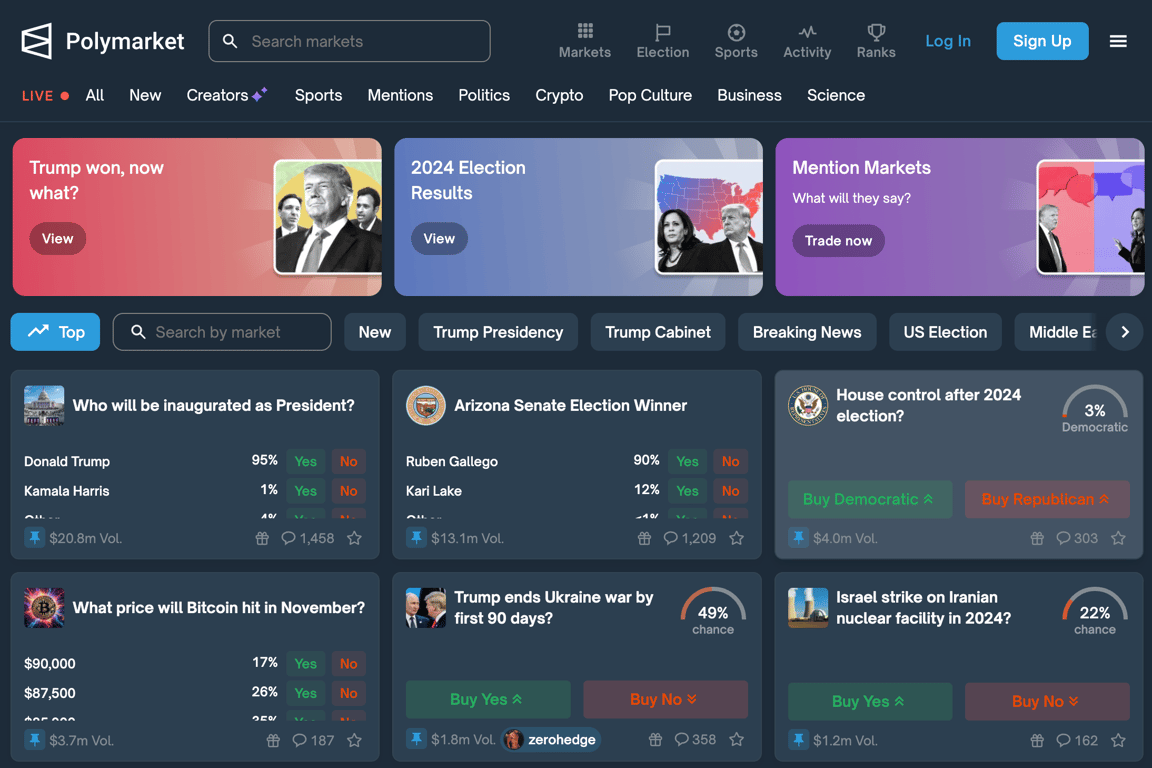1152x768 pixels.
Task: Filter by Trump Cabinet chip
Action: (658, 332)
